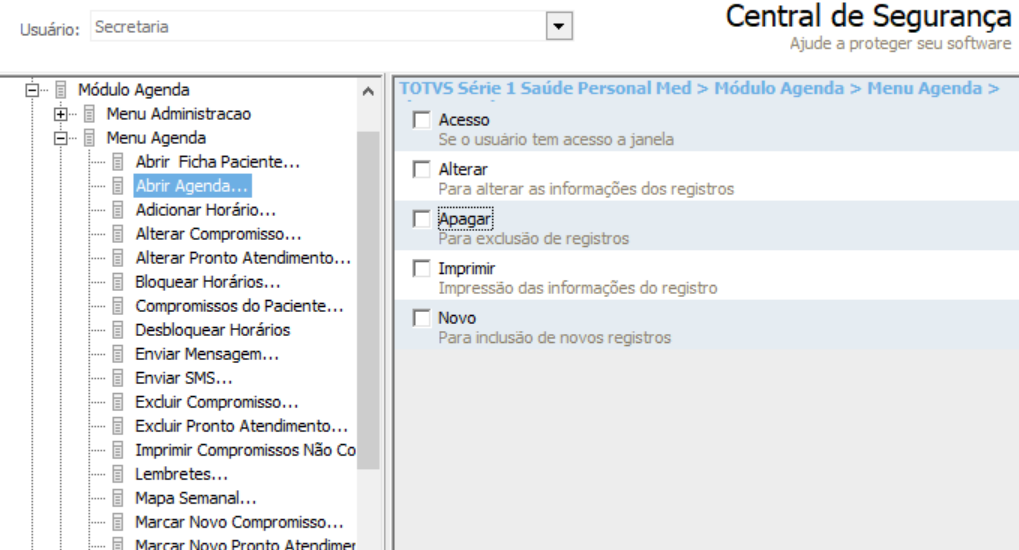1019x550 pixels.
Task: Click the tree scrollbar up arrow
Action: click(x=368, y=92)
